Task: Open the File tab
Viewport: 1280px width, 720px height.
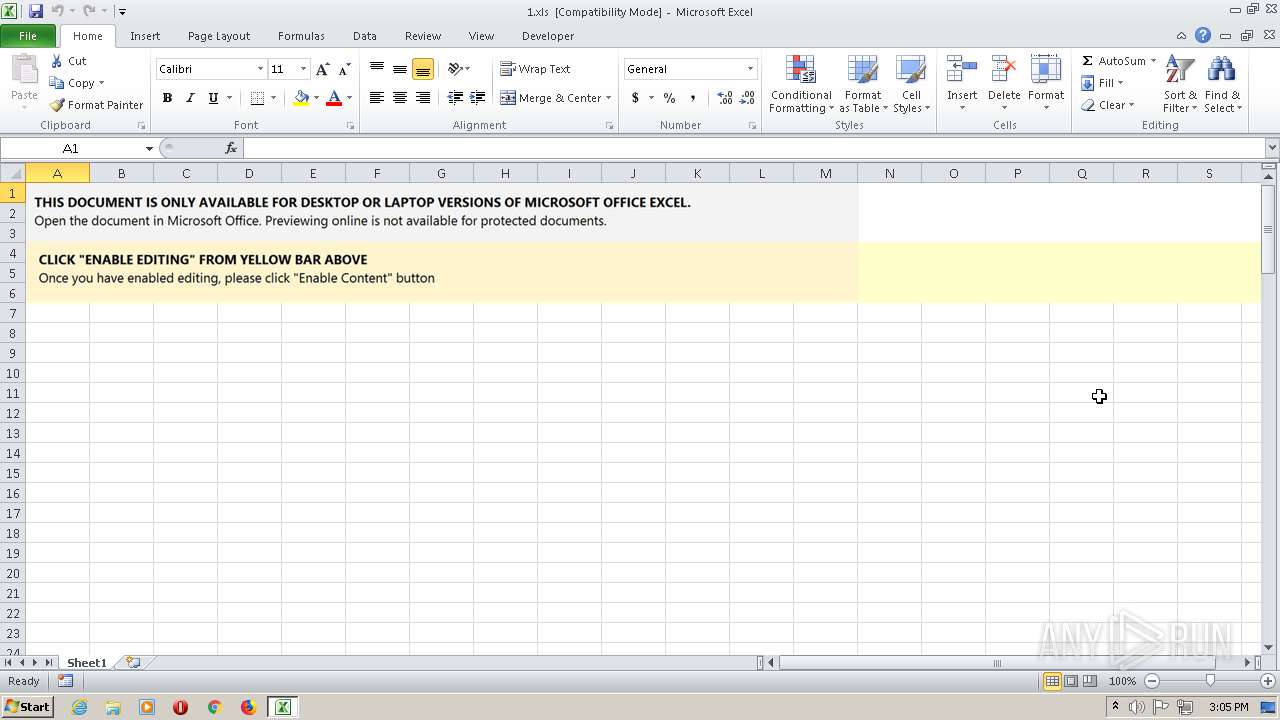Action: 28,36
